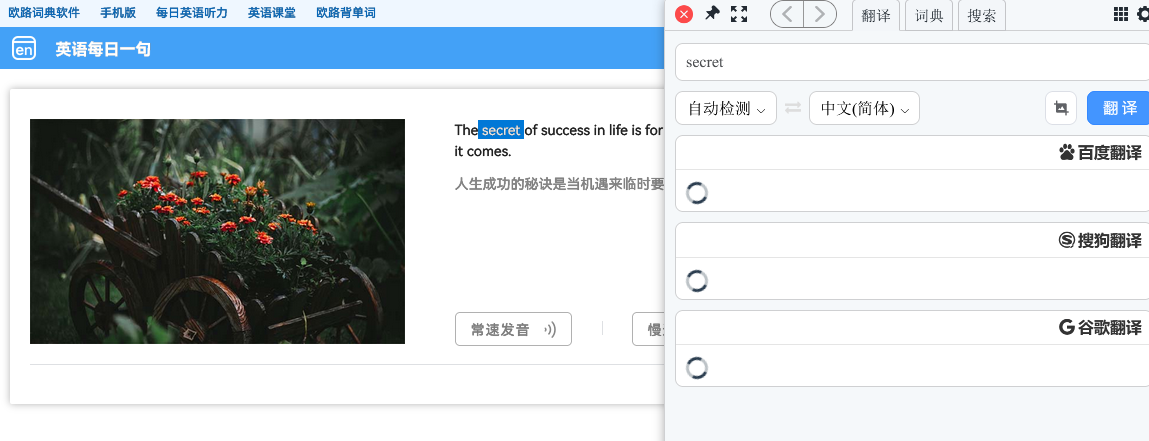Click the loading spinner under 搜狗翻译
The image size is (1149, 441).
pos(697,281)
